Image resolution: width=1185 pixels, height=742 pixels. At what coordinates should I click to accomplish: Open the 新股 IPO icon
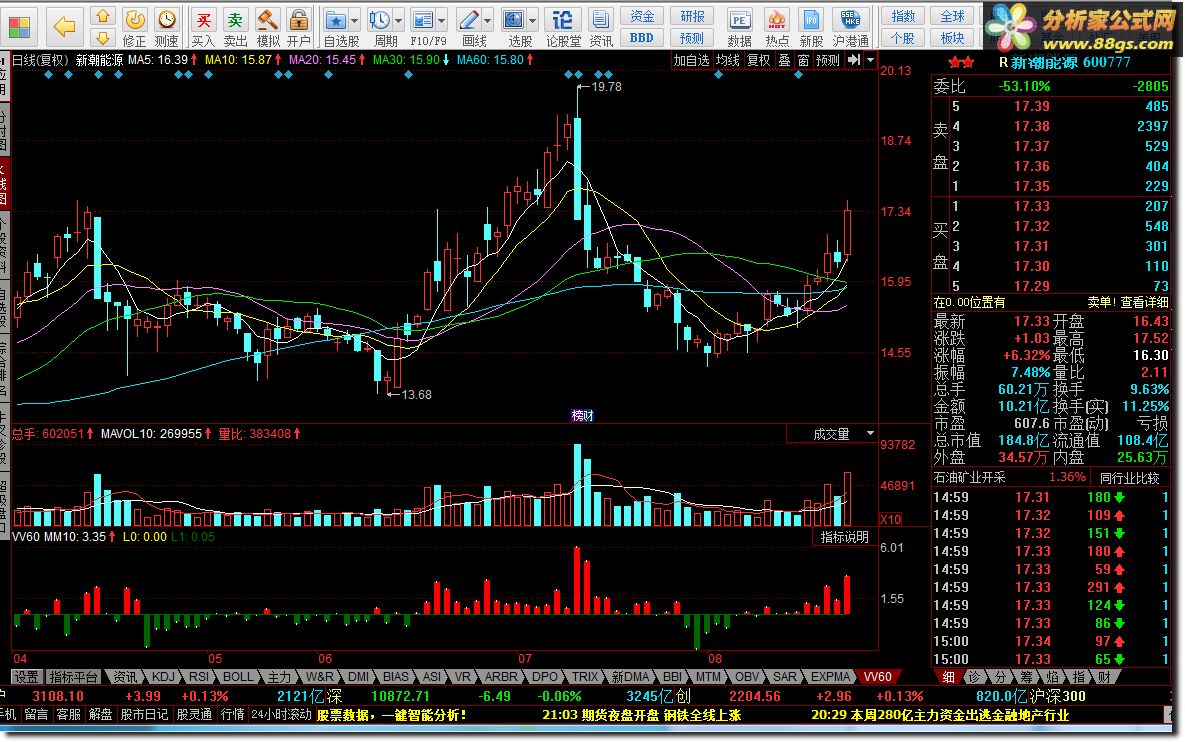pos(812,27)
